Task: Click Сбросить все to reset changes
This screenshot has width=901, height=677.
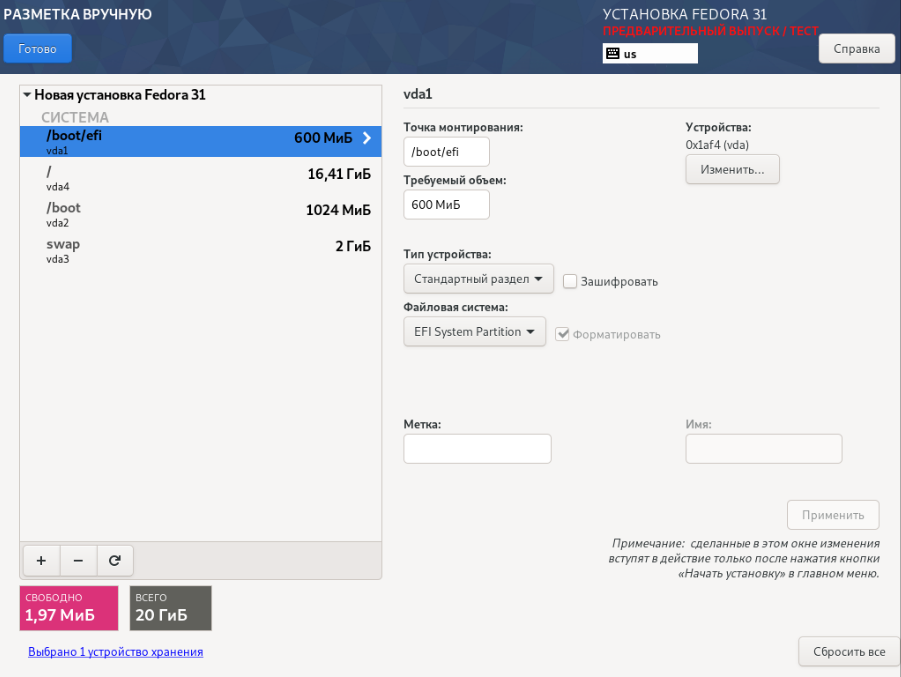Action: tap(848, 651)
